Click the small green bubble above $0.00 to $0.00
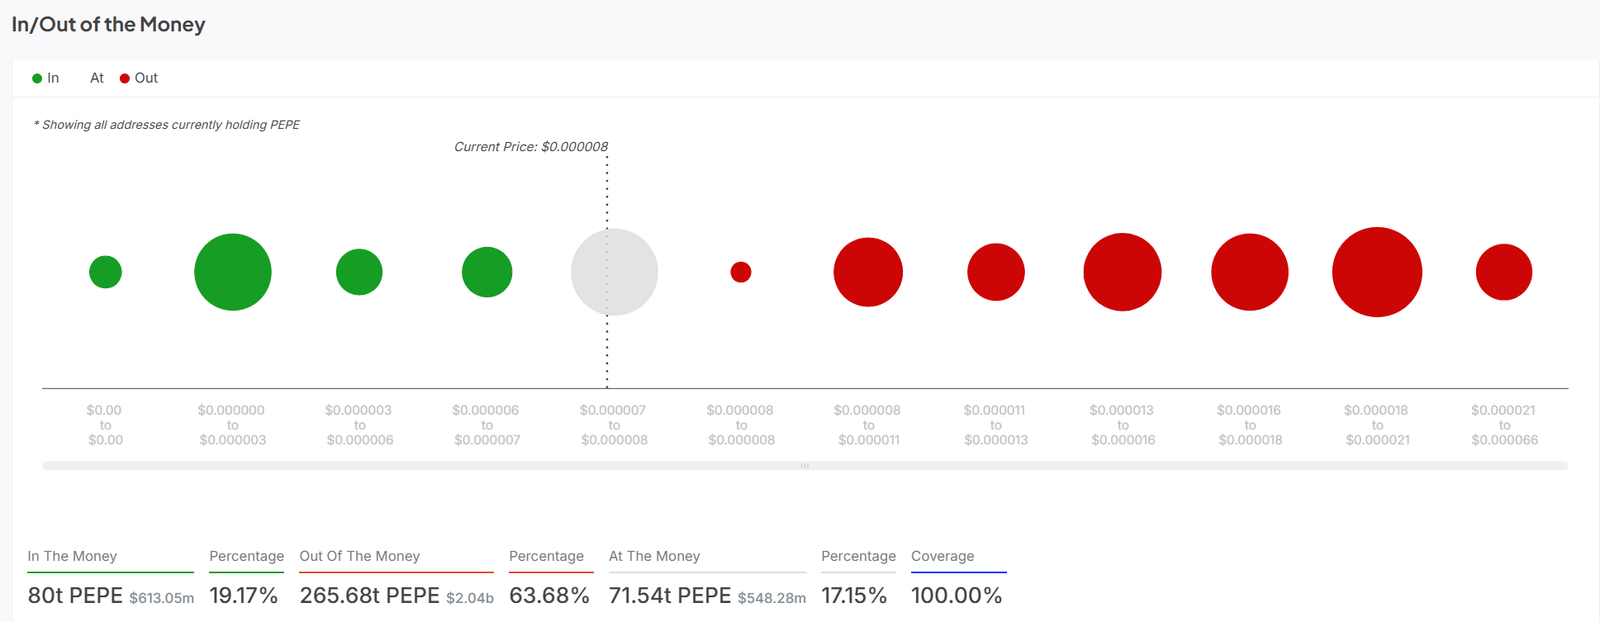 [x=105, y=272]
